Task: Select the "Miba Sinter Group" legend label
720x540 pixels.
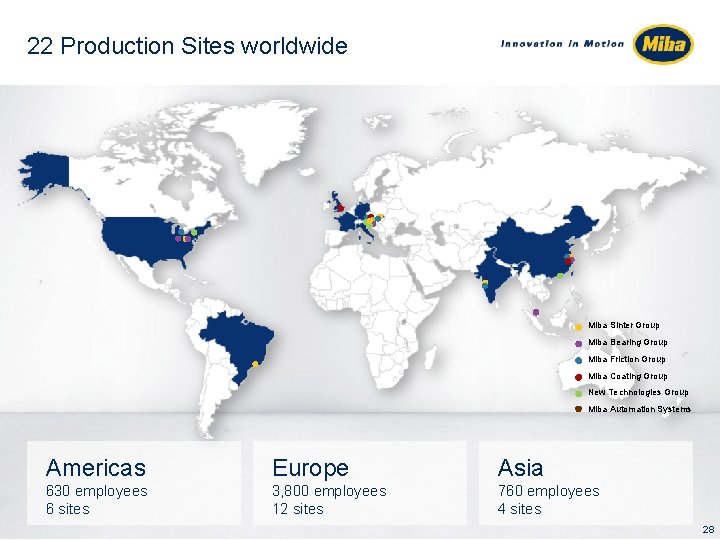Action: click(624, 325)
